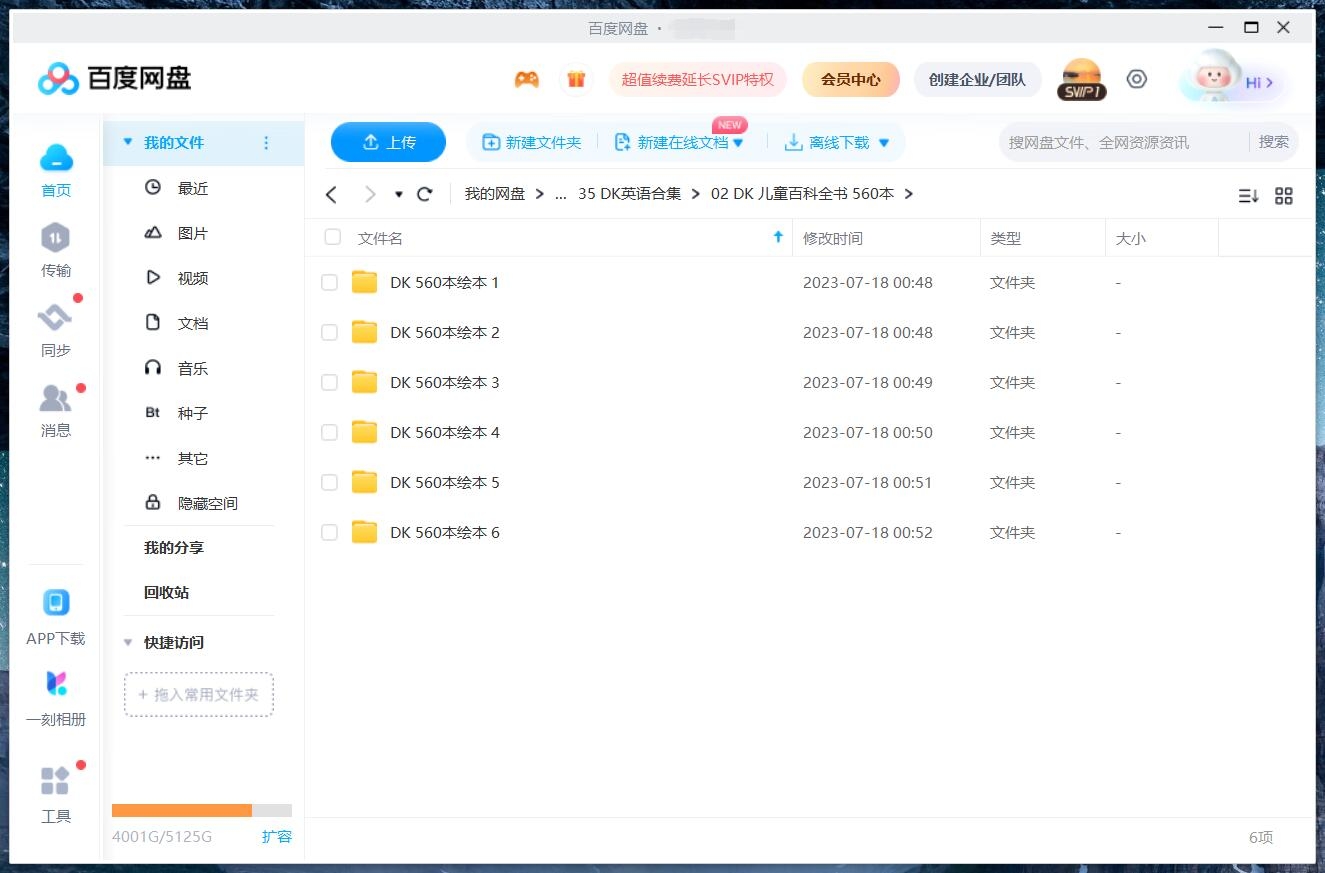1325x873 pixels.
Task: Click the settings gear icon near avatar
Action: click(x=1137, y=78)
